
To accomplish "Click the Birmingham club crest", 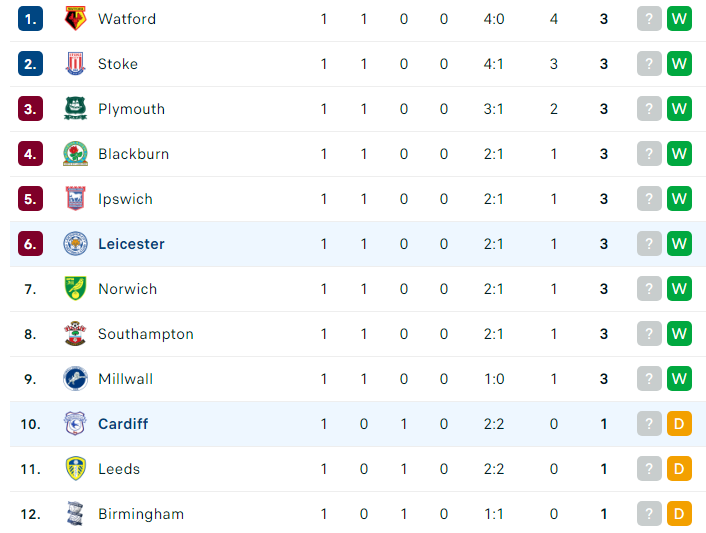I will click(x=75, y=514).
